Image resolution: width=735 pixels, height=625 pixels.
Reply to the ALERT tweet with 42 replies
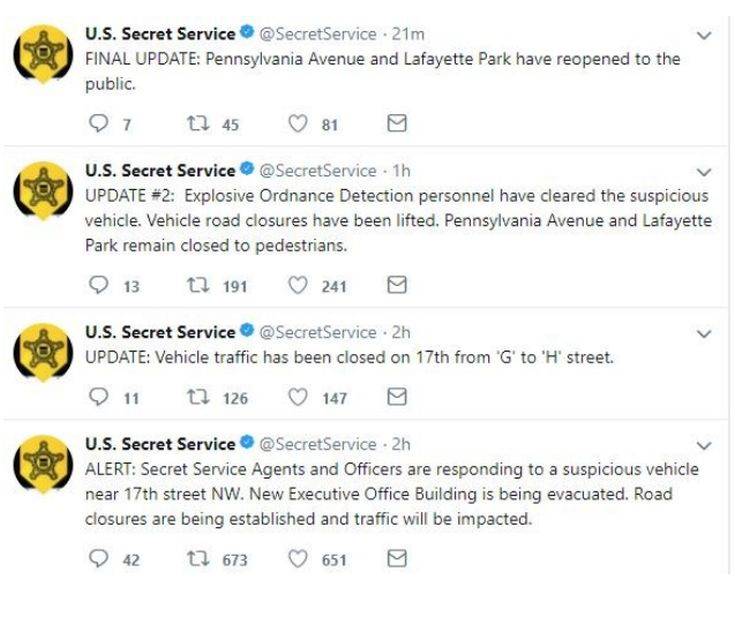point(98,559)
